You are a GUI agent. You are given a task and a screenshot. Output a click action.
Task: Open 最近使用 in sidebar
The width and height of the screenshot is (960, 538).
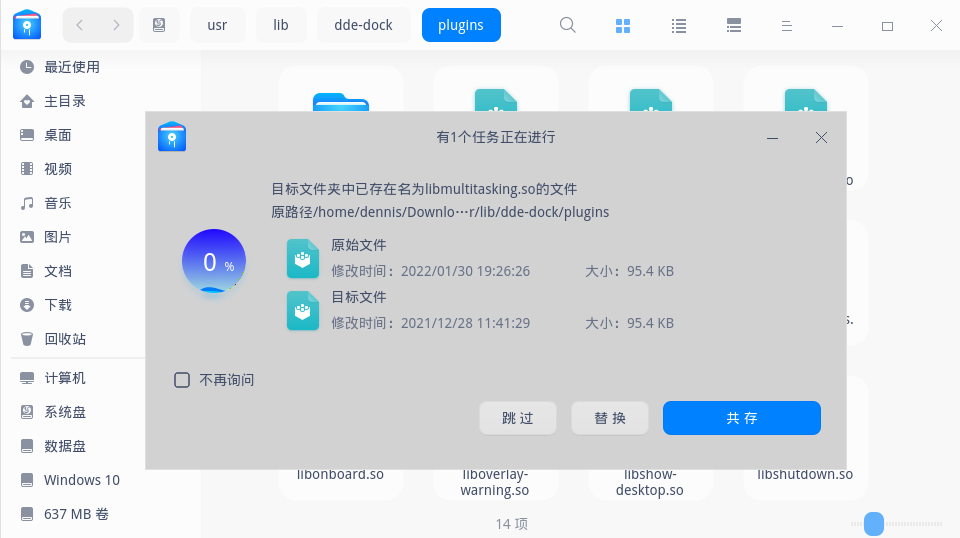coord(72,67)
